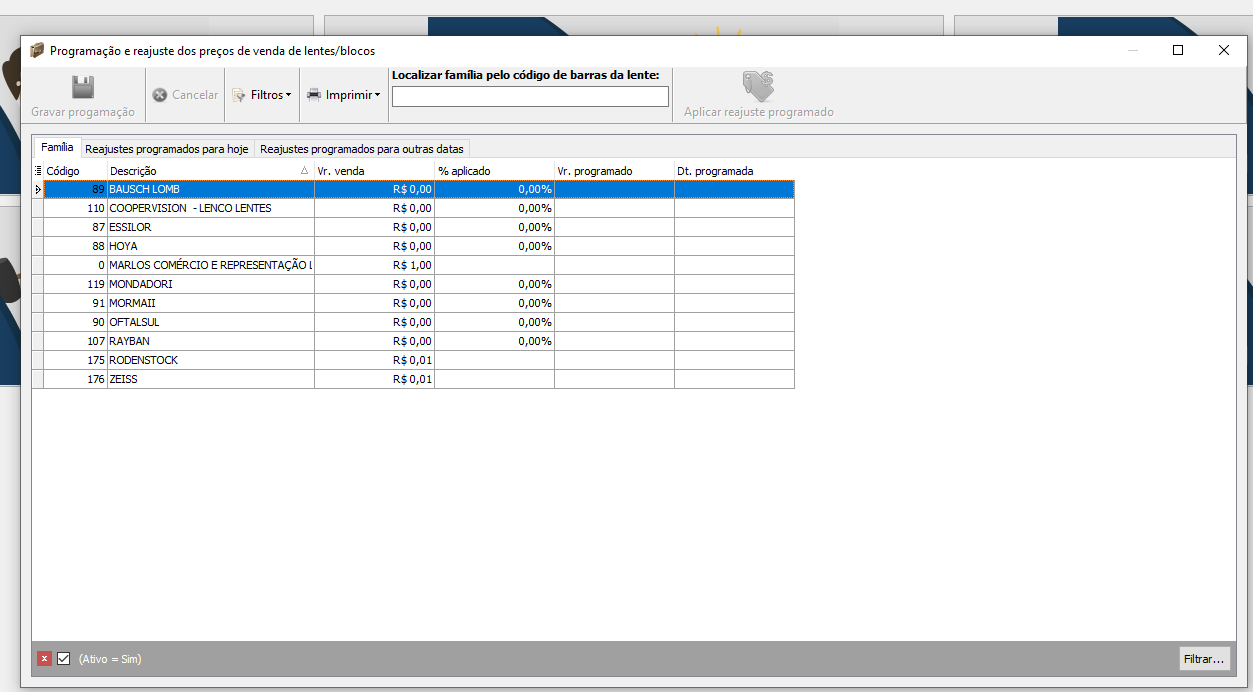Image resolution: width=1253 pixels, height=692 pixels.
Task: Click the Gravar programação save icon
Action: (x=83, y=87)
